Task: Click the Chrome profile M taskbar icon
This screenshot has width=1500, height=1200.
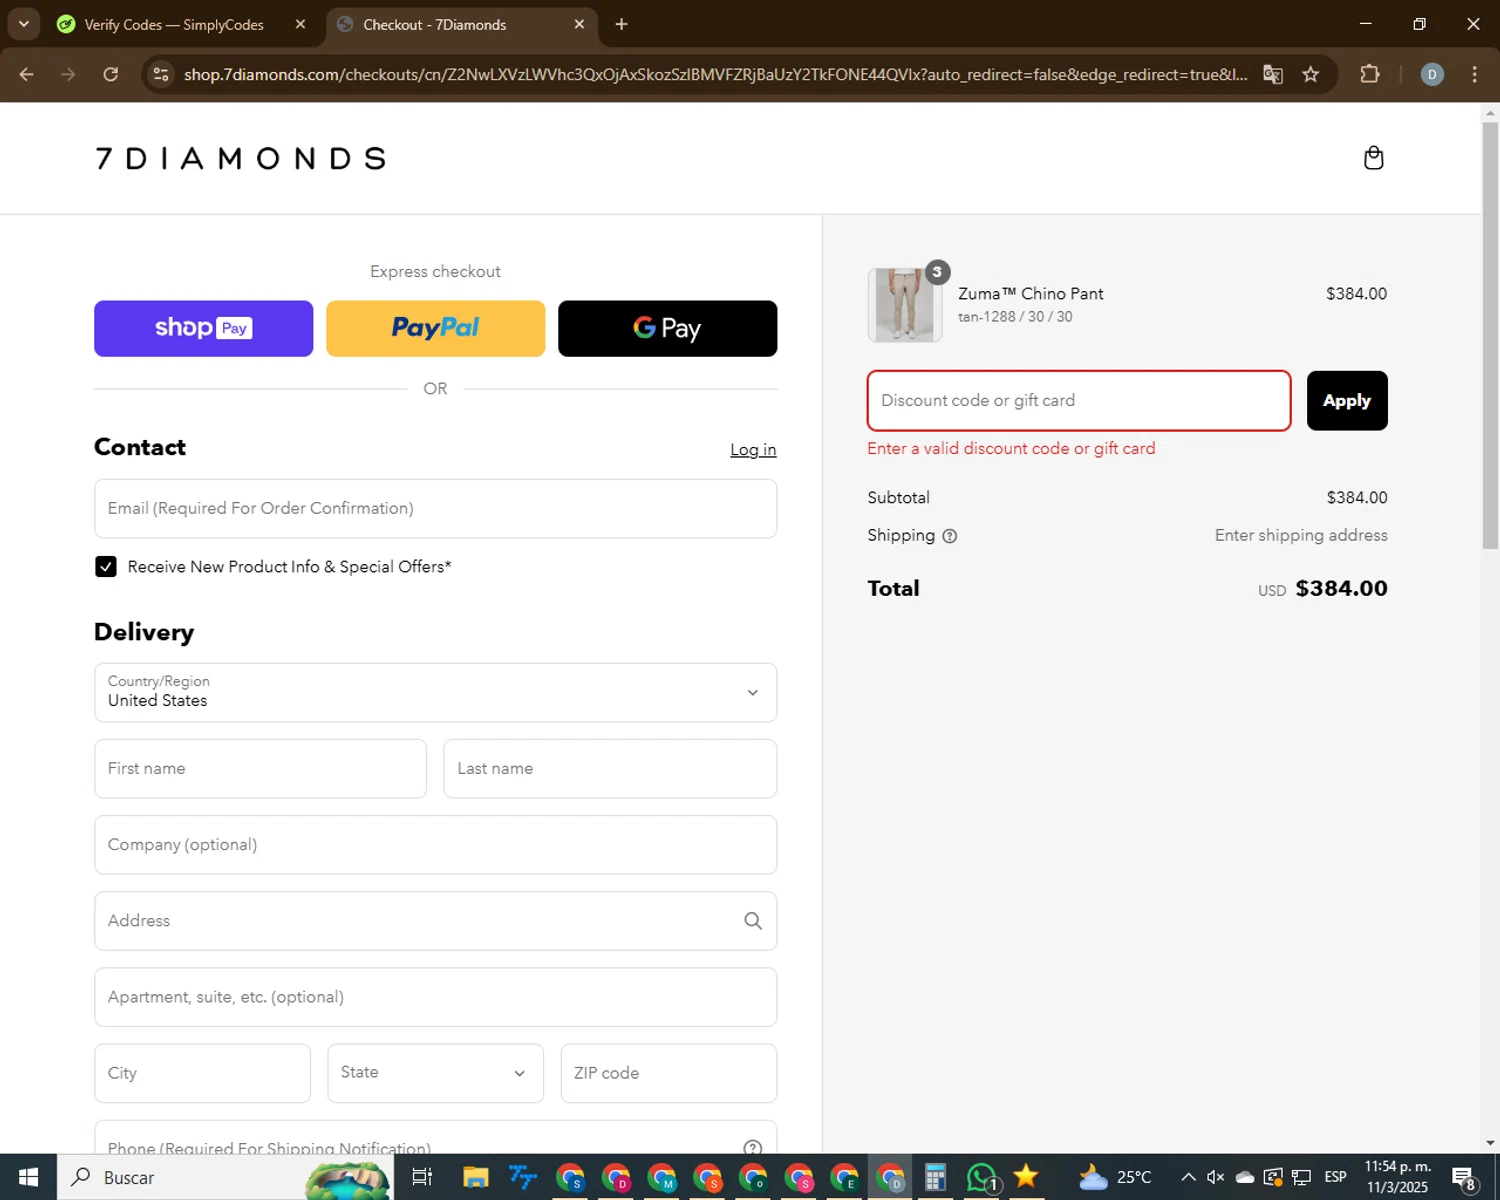Action: [x=662, y=1177]
